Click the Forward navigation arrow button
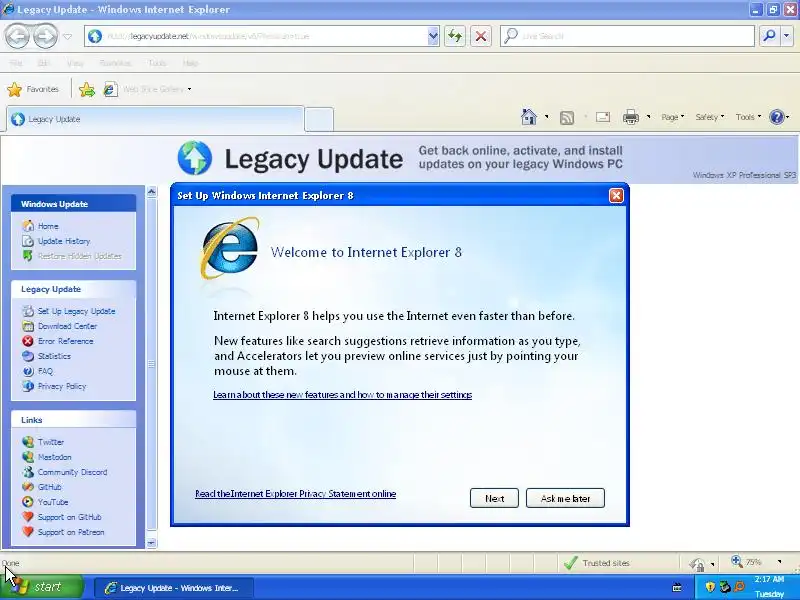The width and height of the screenshot is (800, 600). tap(45, 36)
